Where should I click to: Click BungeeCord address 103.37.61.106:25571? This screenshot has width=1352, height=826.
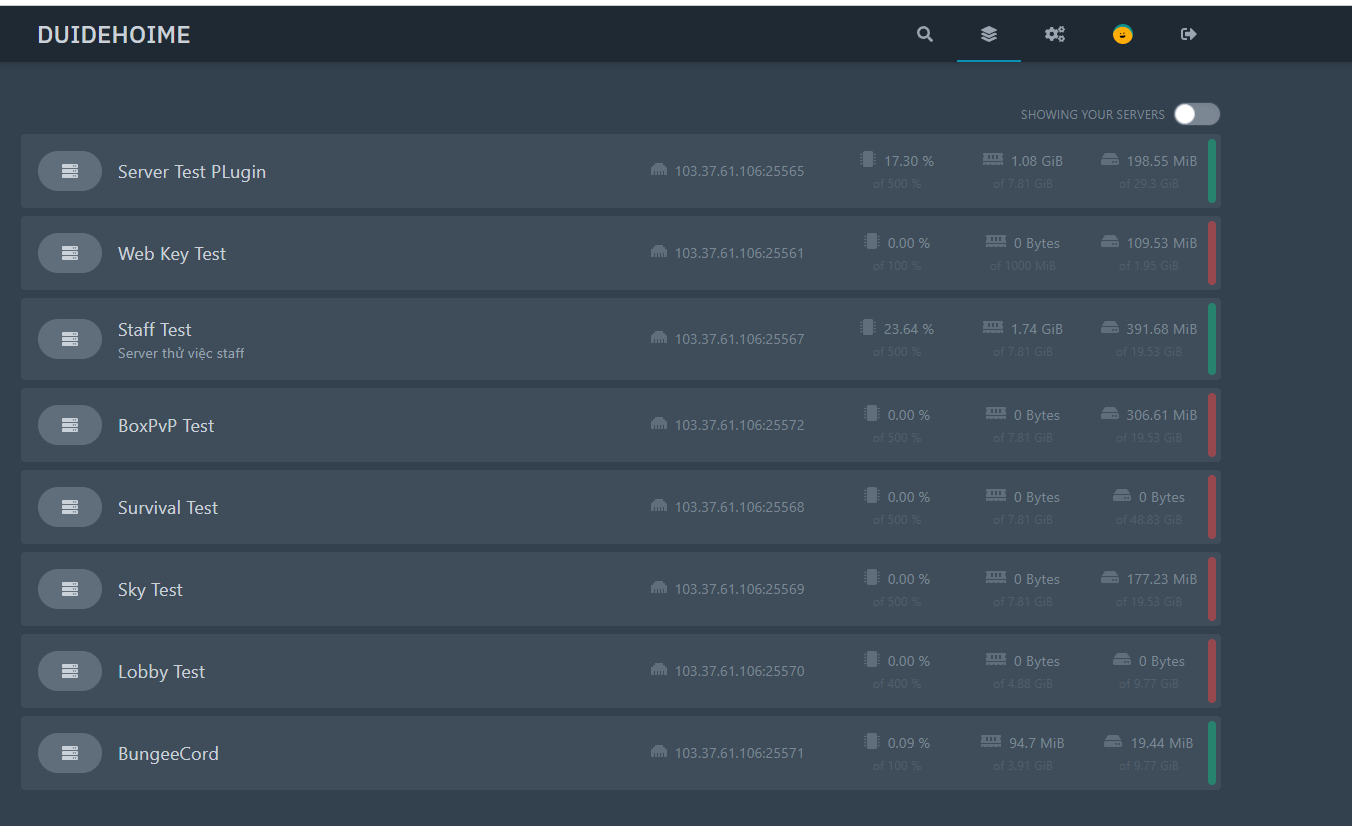pos(739,753)
